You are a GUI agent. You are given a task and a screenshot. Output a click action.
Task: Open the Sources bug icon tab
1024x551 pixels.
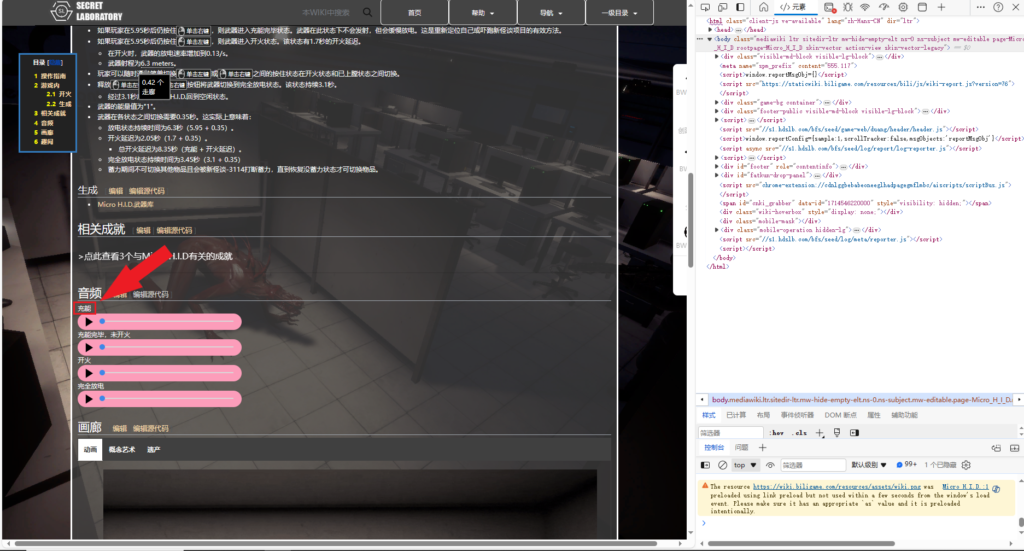tap(847, 7)
